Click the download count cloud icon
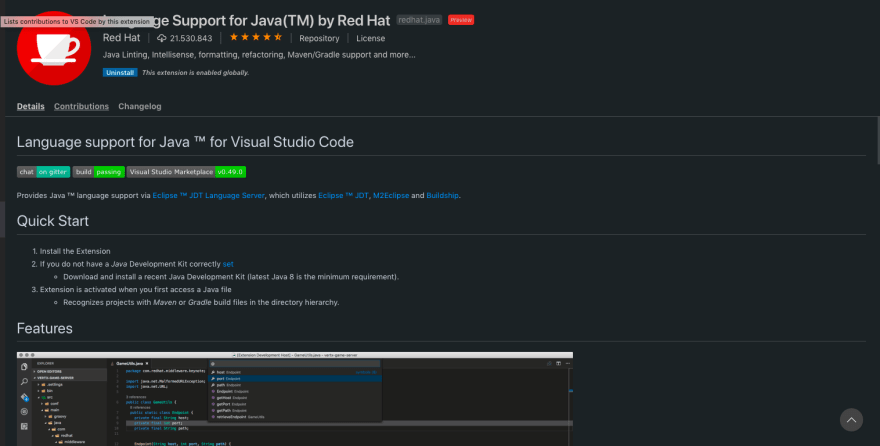The width and height of the screenshot is (880, 446). point(162,38)
